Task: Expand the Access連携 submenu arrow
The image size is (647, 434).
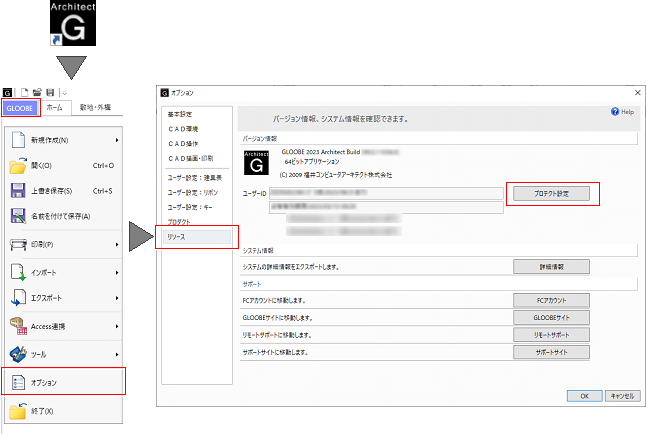Action: tap(117, 326)
